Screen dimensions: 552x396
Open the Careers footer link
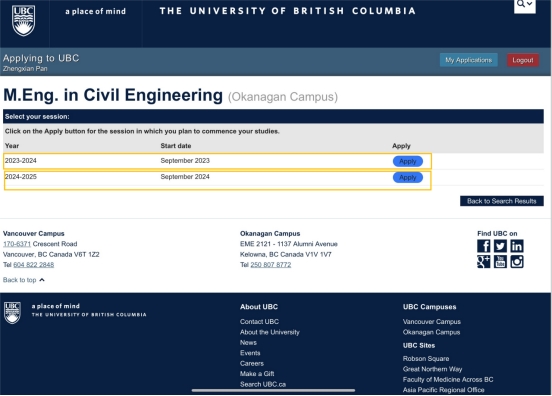pos(252,363)
